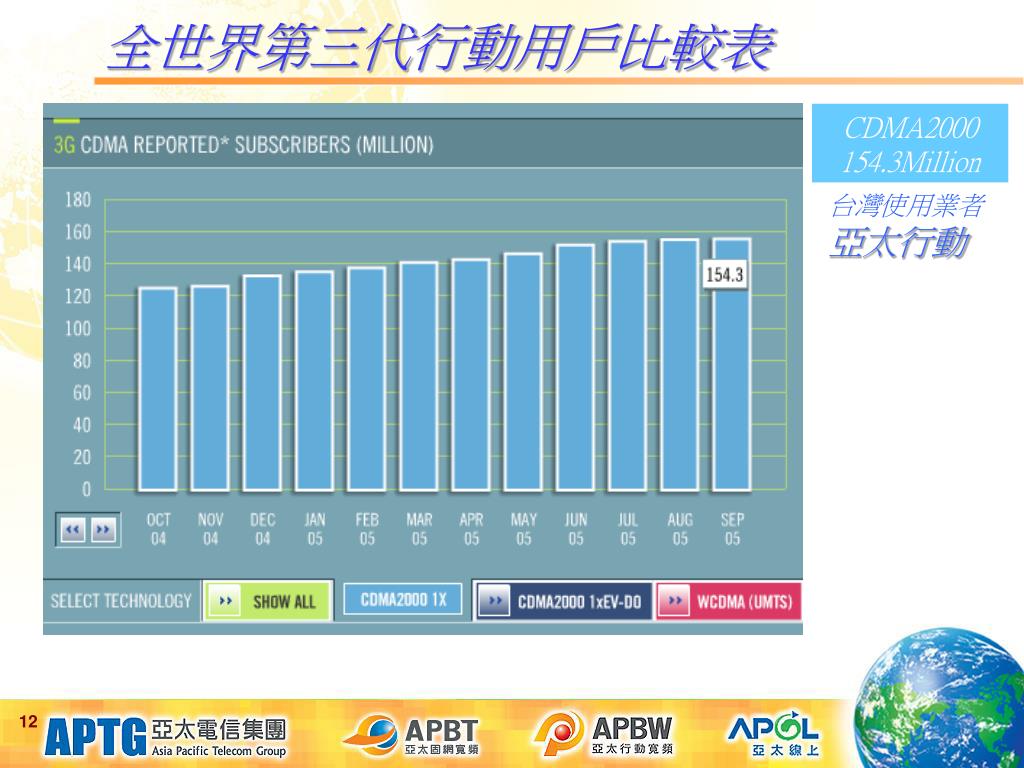Click the arrow icon on WCDMA (UMTS)
This screenshot has height=768, width=1024.
pyautogui.click(x=674, y=601)
